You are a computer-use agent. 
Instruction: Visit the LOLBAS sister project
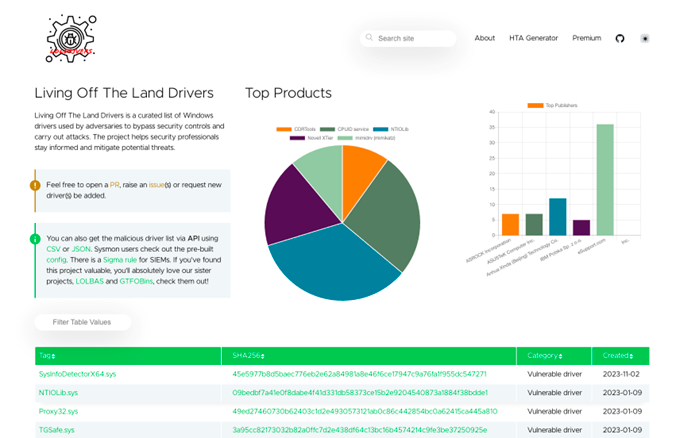click(90, 281)
